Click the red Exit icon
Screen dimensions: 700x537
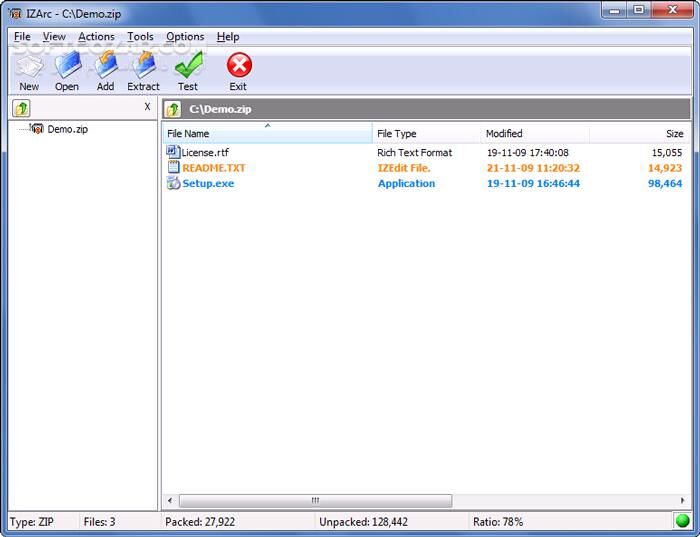[238, 68]
